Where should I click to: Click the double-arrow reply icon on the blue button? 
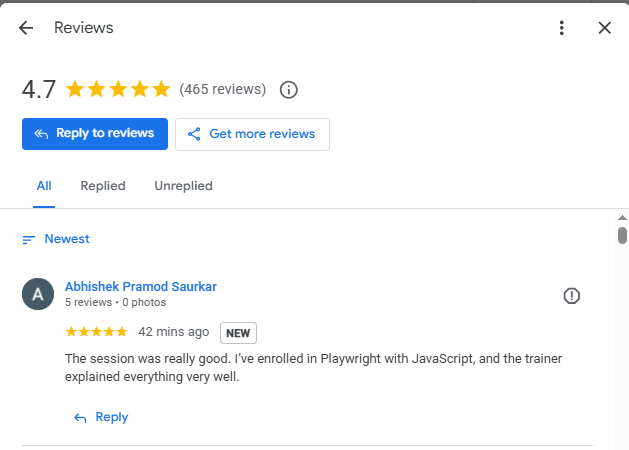(x=41, y=134)
